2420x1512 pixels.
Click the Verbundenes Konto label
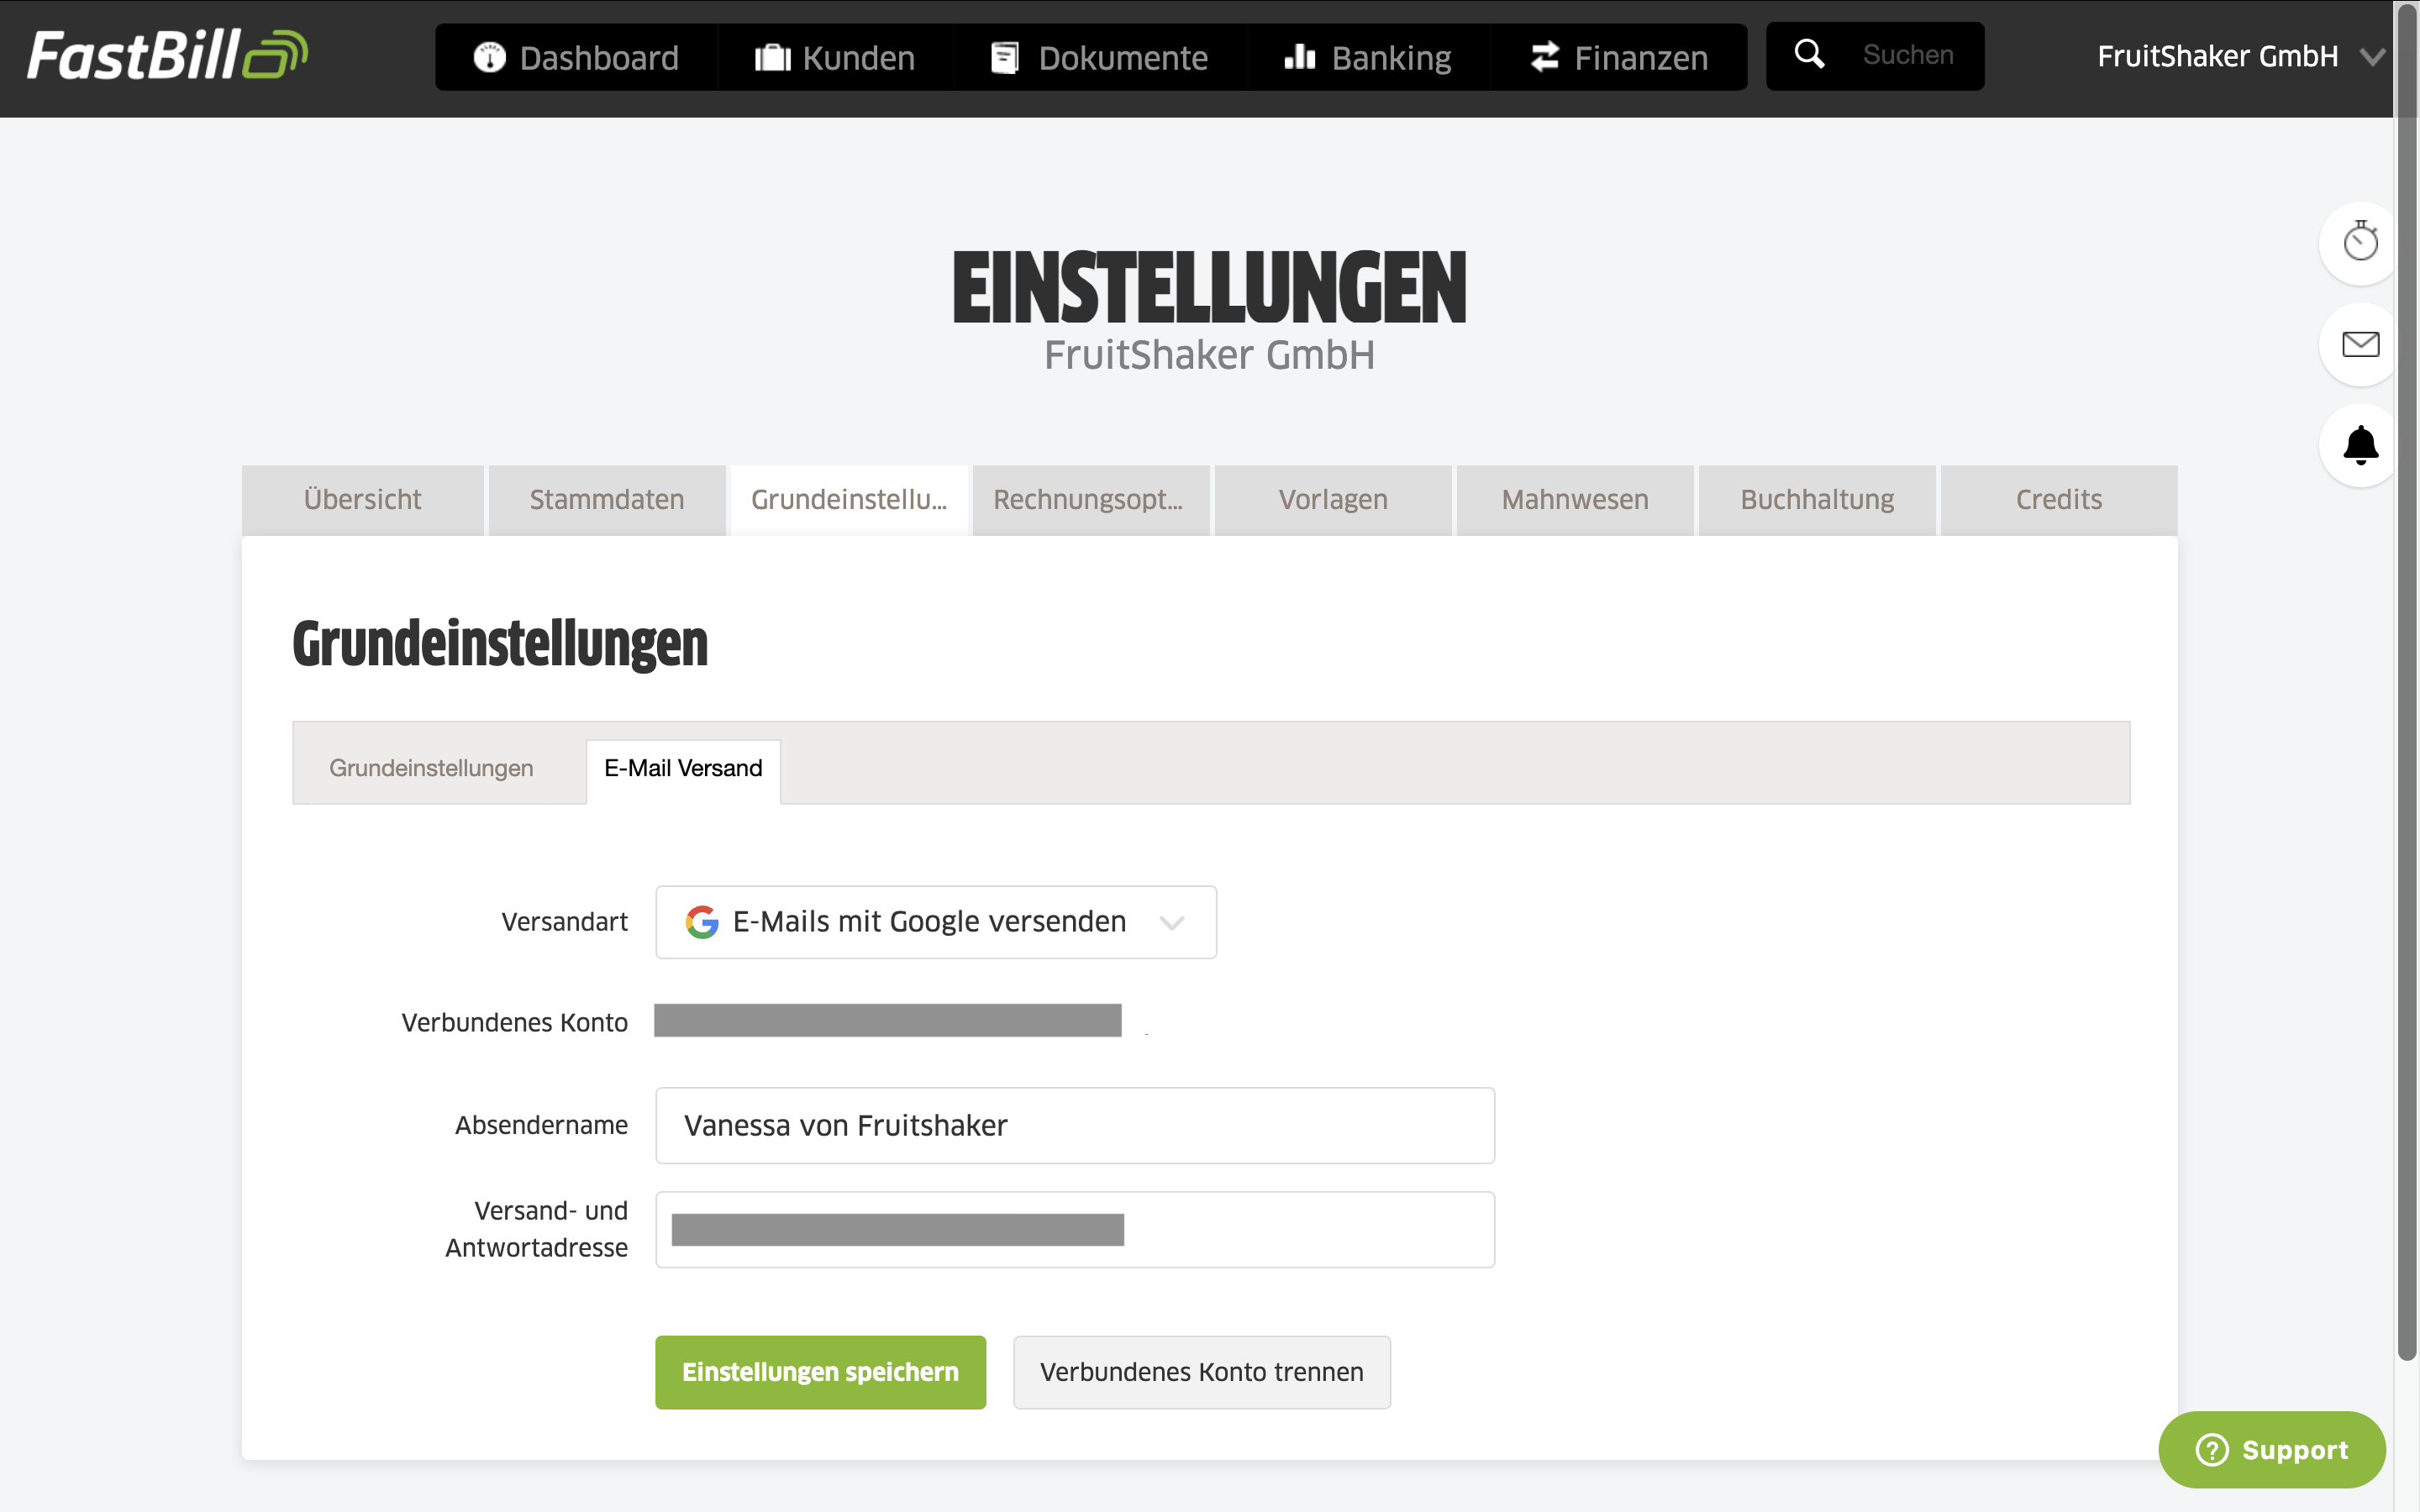point(514,1022)
